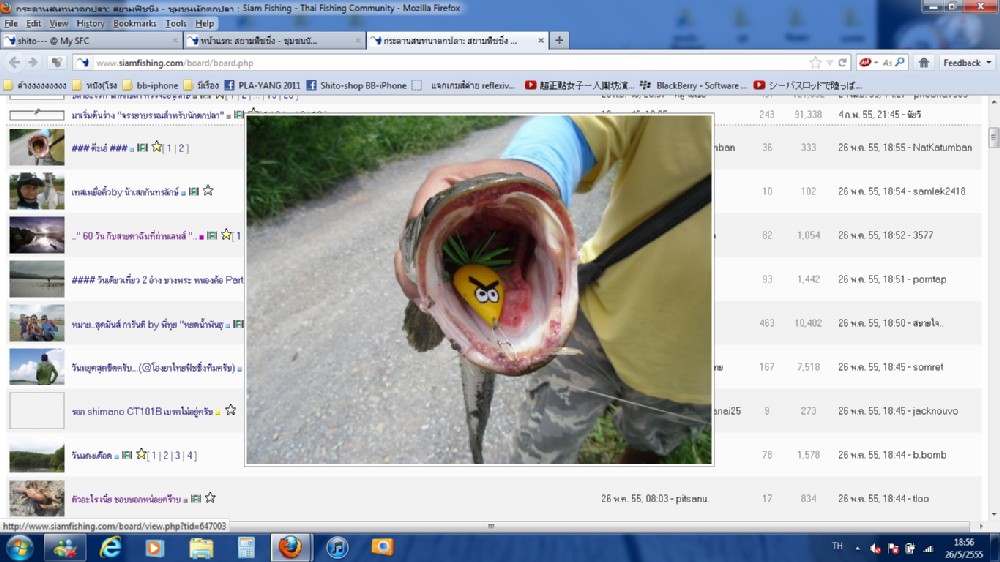The height and width of the screenshot is (562, 1000).
Task: Open Windows Live Messenger taskbar icon
Action: tap(64, 547)
